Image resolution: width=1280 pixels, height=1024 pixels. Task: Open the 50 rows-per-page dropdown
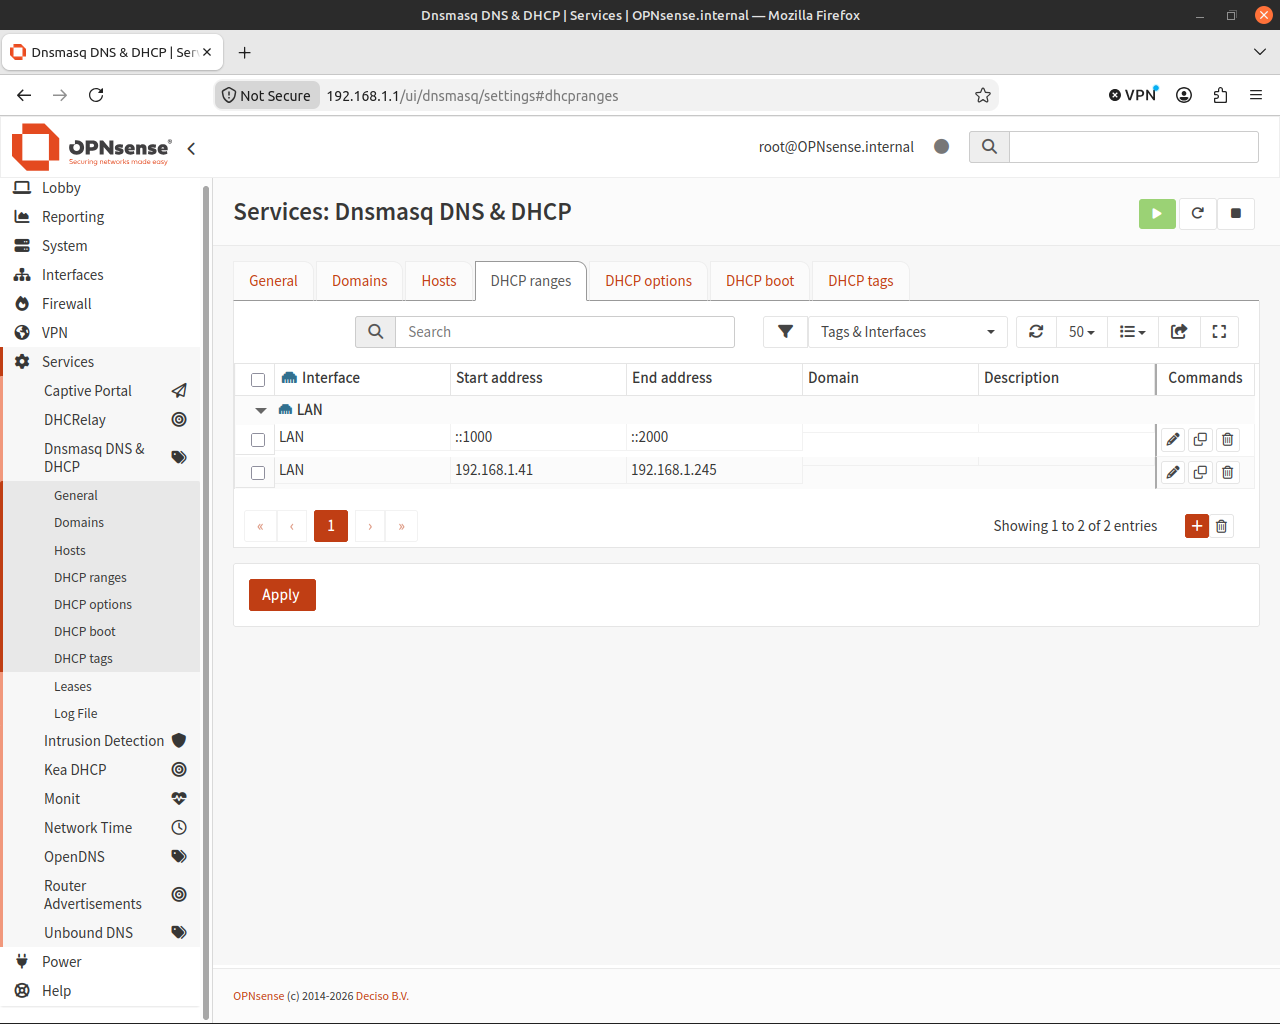coord(1082,332)
